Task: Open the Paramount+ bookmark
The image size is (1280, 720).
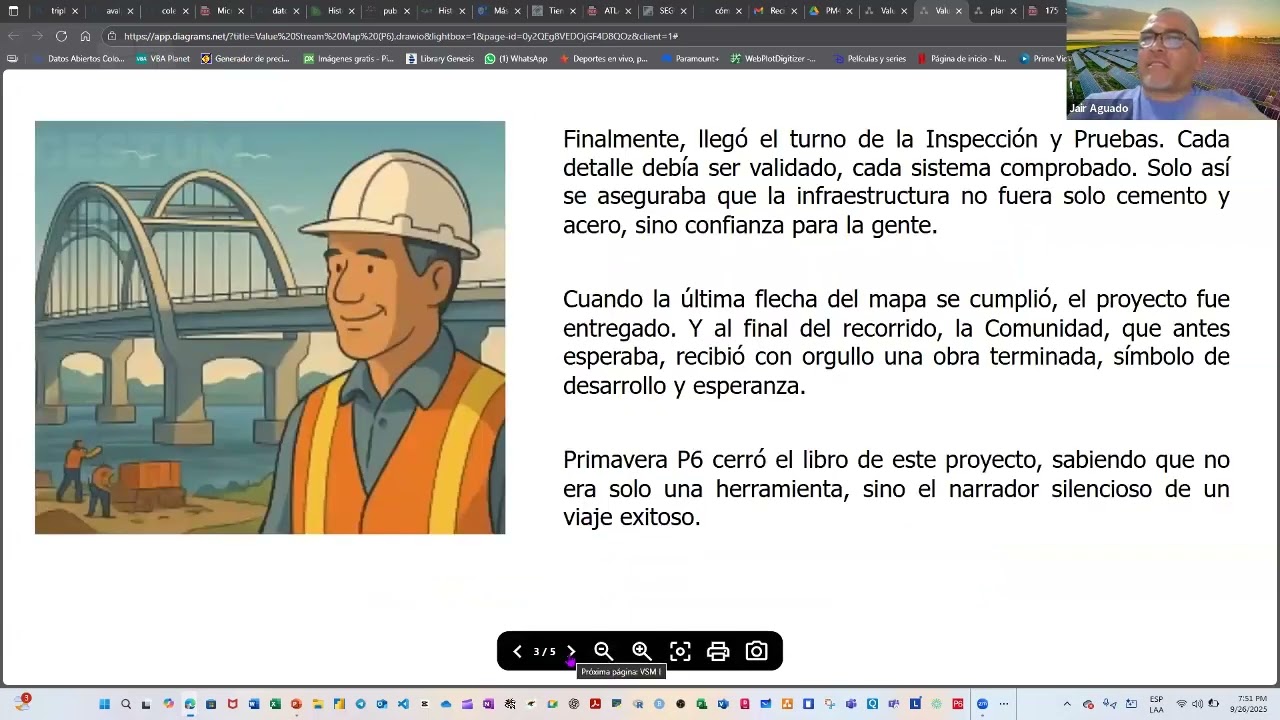Action: [x=690, y=59]
